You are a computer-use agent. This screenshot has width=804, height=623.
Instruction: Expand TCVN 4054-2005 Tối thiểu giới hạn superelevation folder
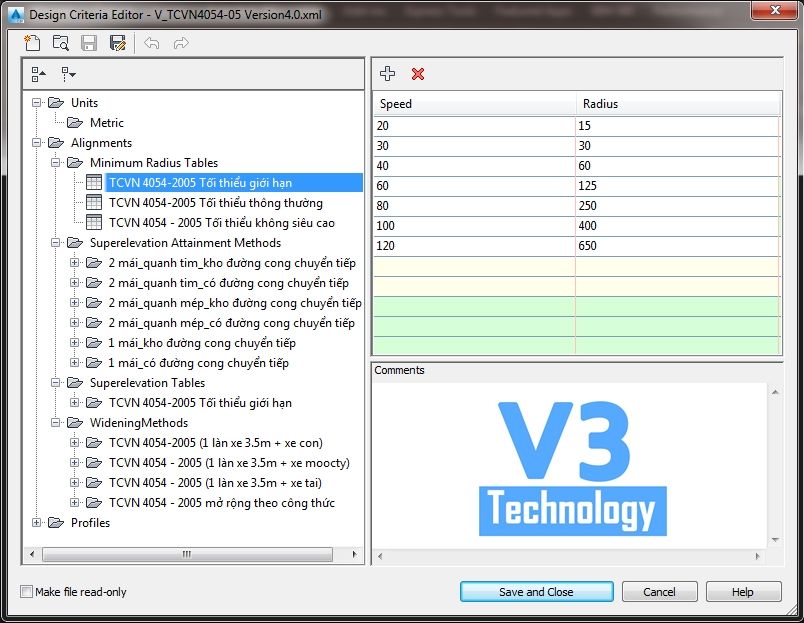pos(74,403)
